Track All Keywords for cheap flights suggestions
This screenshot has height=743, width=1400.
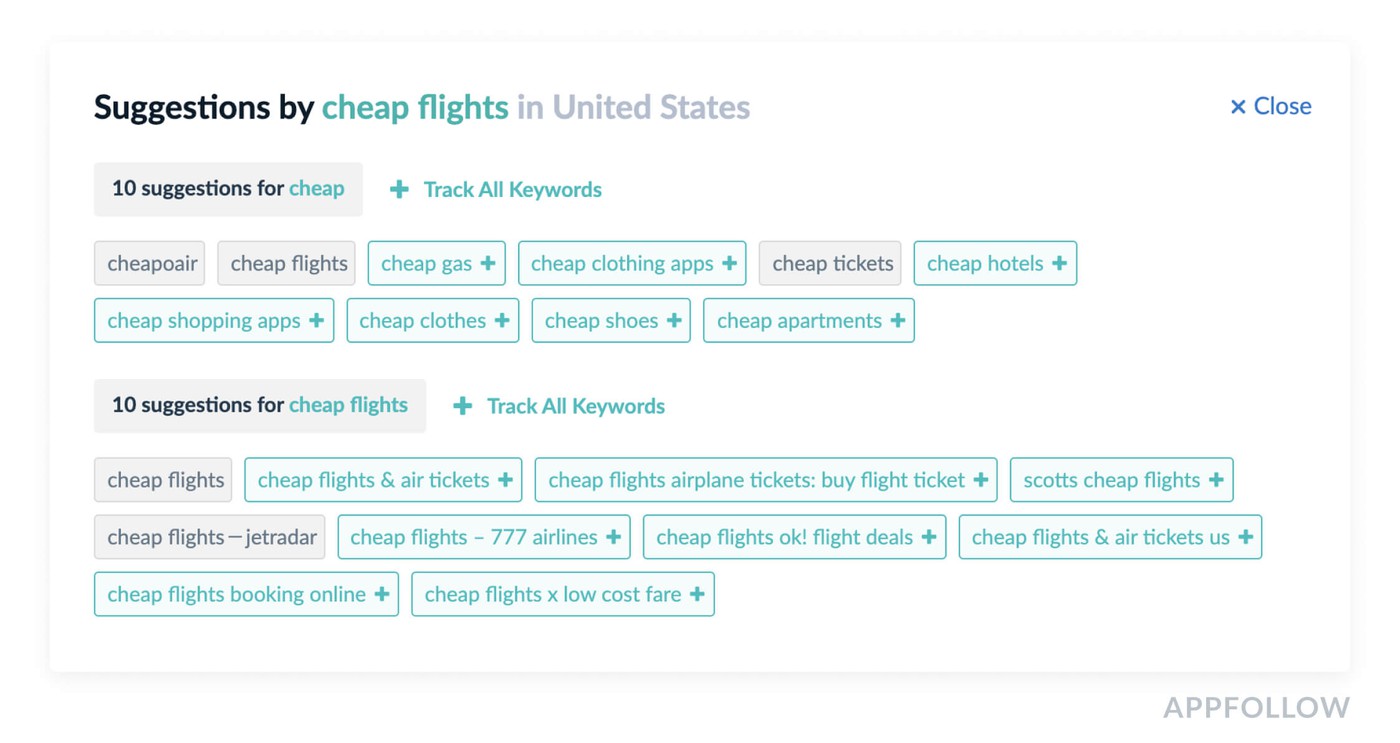pos(559,406)
